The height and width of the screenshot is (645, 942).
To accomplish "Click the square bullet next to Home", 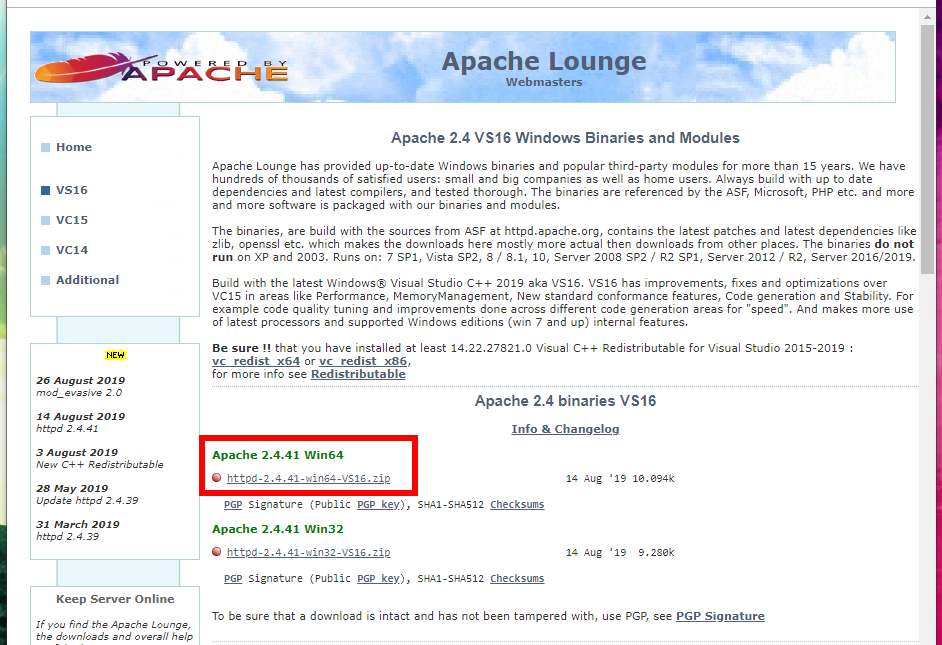I will point(45,148).
